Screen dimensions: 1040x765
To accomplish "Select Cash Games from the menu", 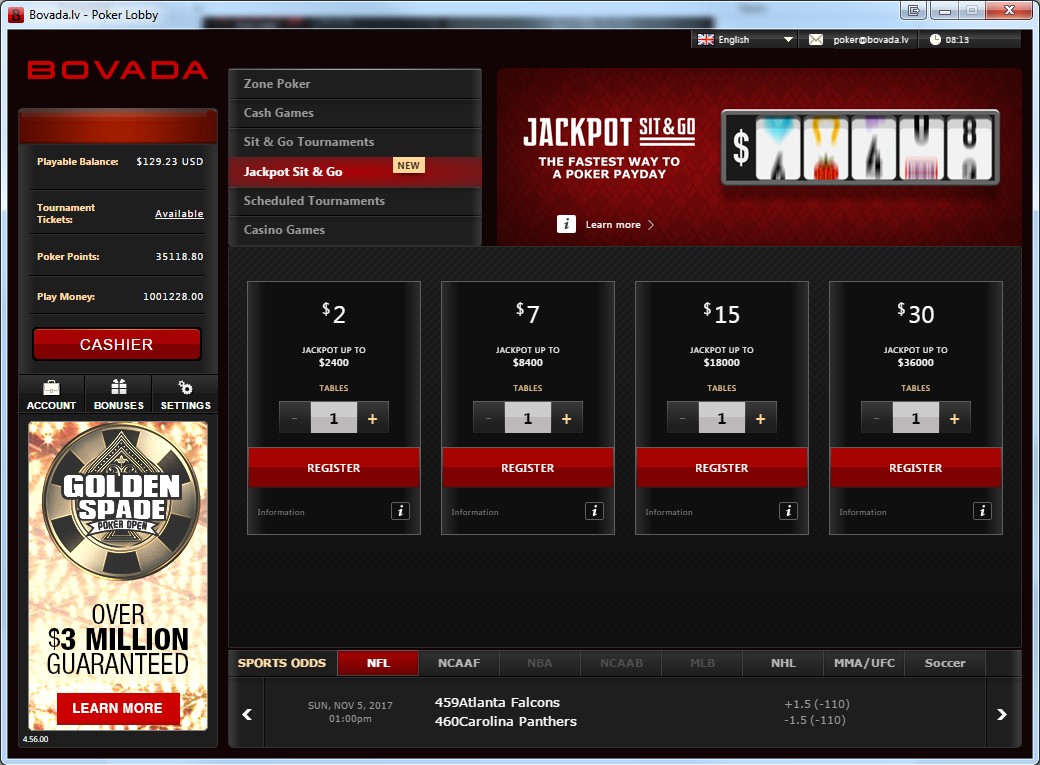I will pos(355,113).
